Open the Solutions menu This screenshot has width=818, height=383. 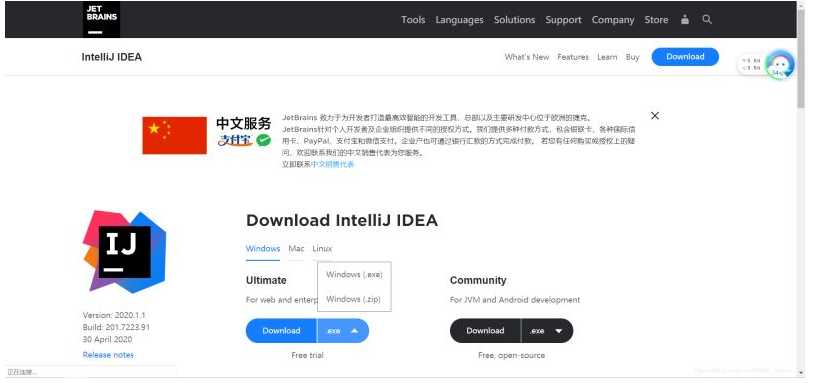(x=514, y=20)
